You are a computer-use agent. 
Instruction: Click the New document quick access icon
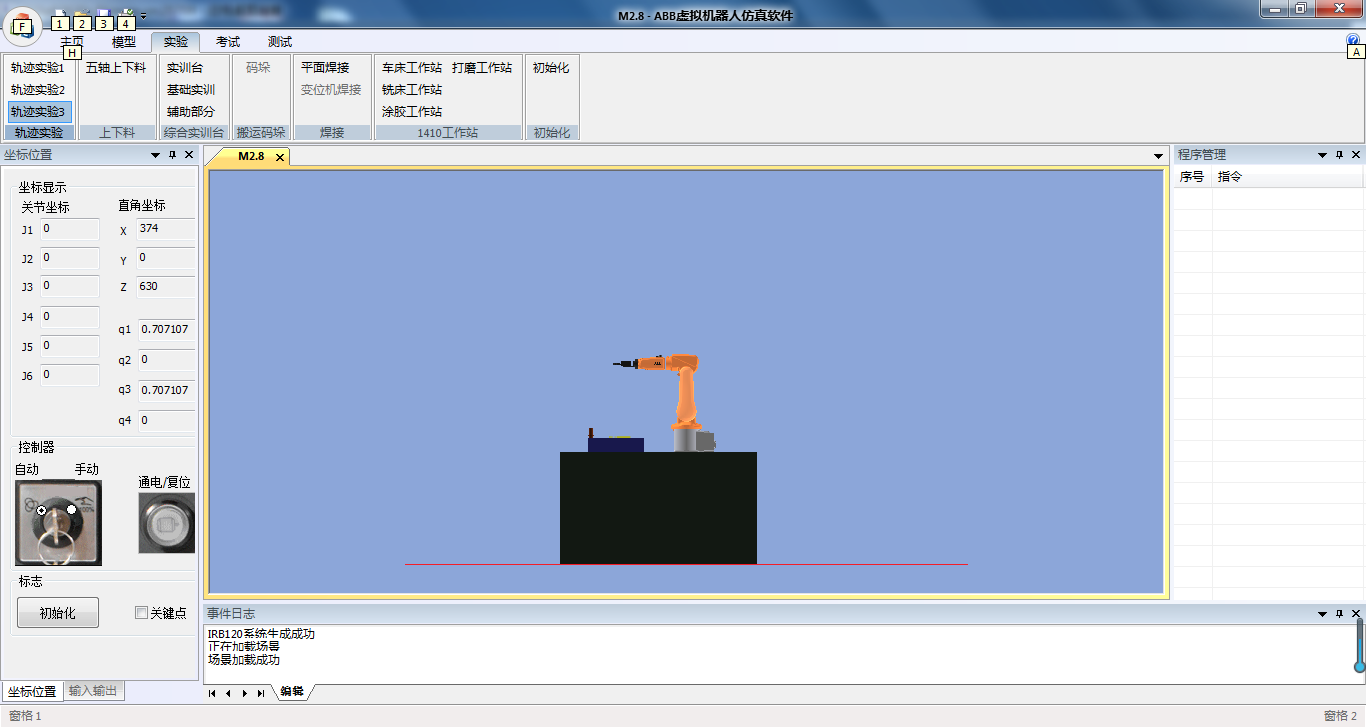click(x=60, y=16)
